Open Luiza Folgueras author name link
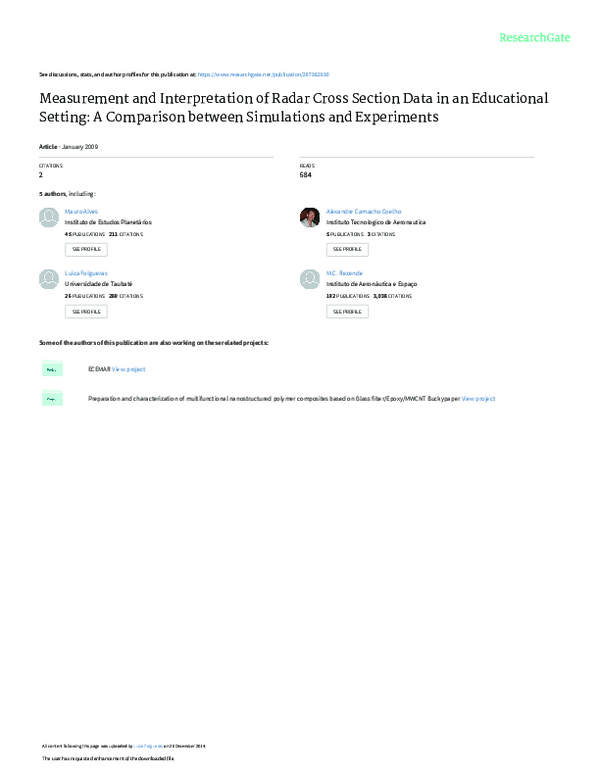This screenshot has width=600, height=776. point(85,273)
